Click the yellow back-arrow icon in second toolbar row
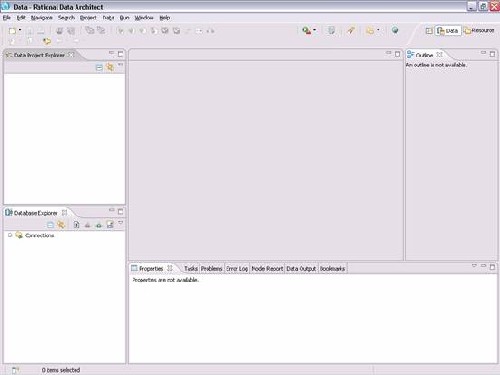This screenshot has height=375, width=500. pos(47,41)
